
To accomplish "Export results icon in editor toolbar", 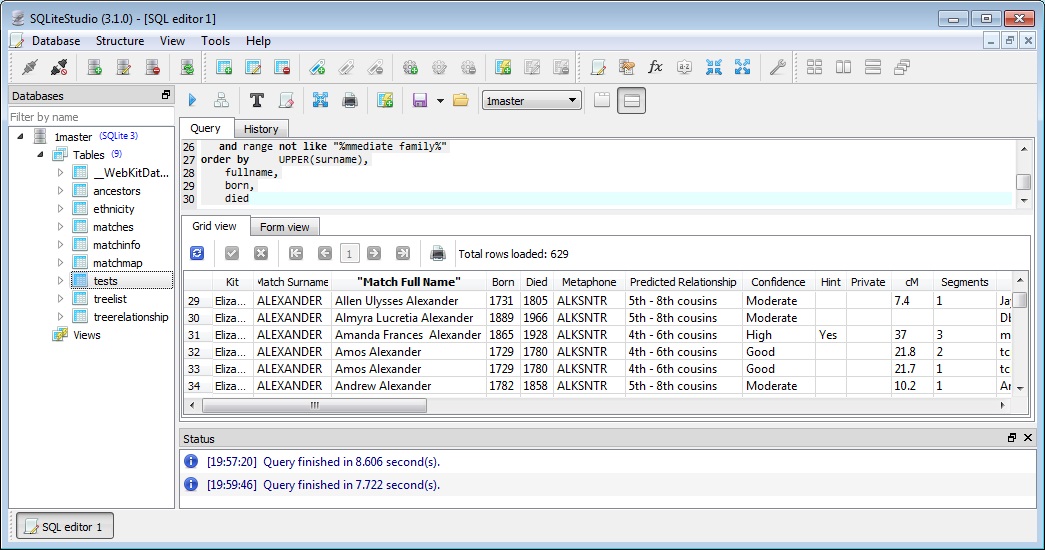I will coord(321,101).
